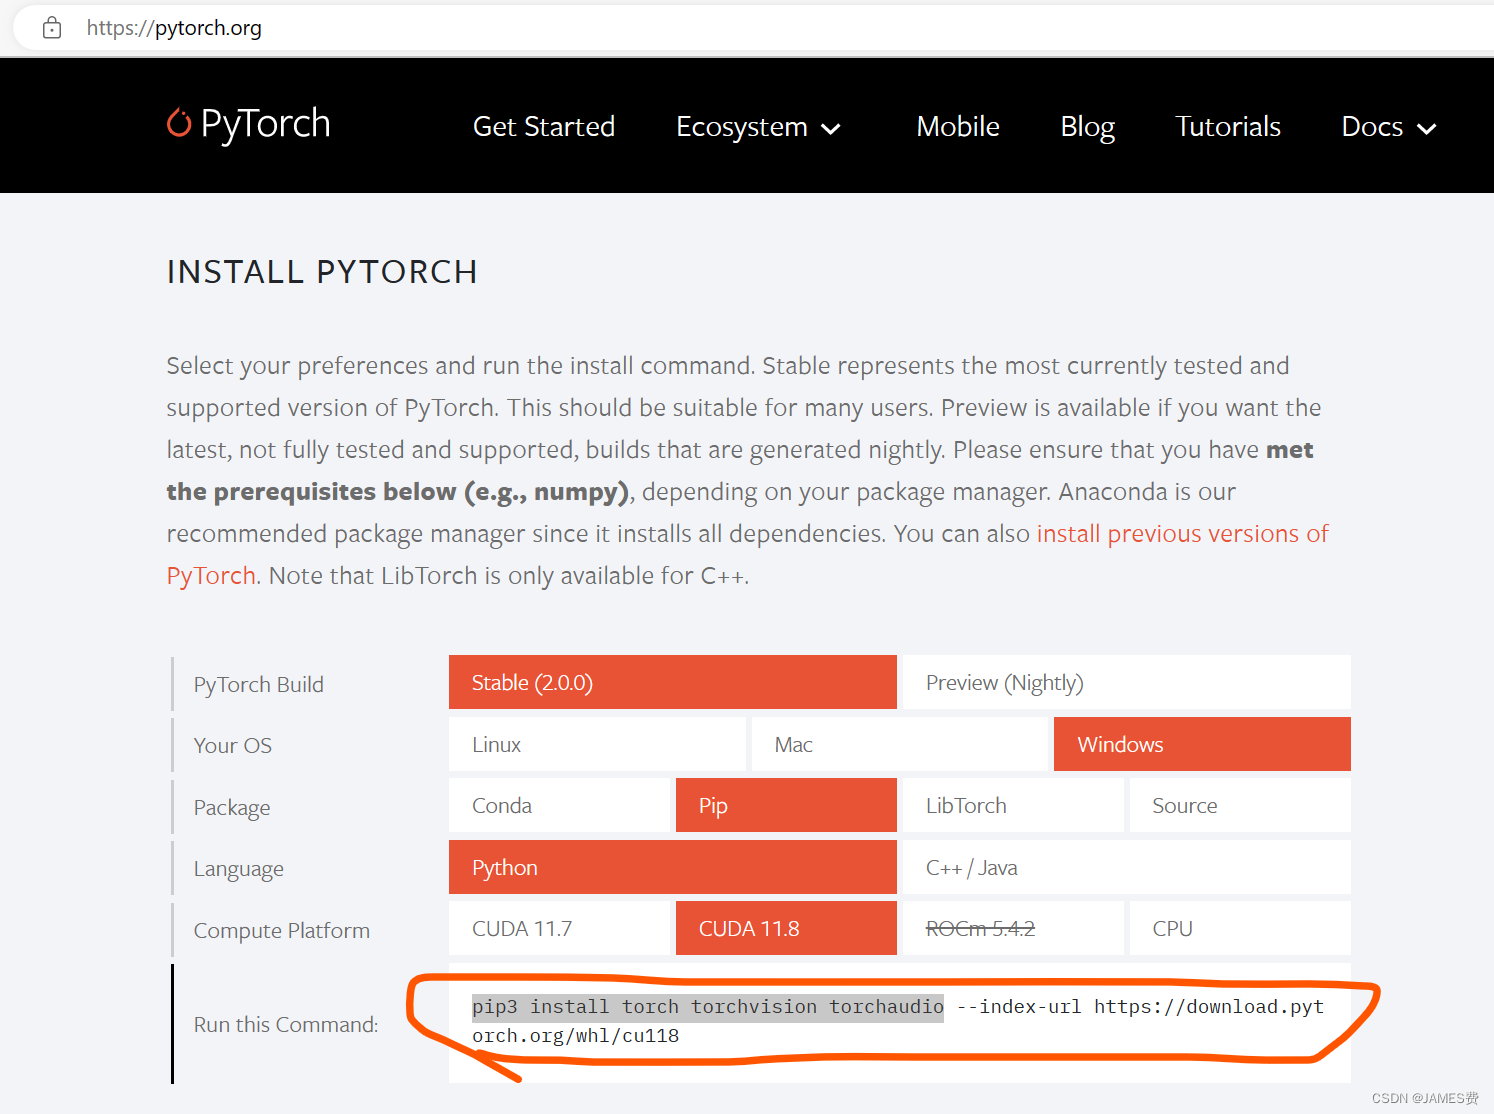Select CPU compute platform

pyautogui.click(x=1240, y=928)
